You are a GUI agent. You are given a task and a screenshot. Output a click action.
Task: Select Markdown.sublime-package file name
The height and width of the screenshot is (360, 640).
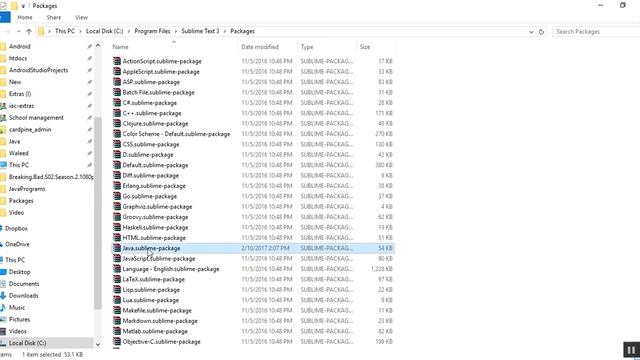click(x=160, y=321)
